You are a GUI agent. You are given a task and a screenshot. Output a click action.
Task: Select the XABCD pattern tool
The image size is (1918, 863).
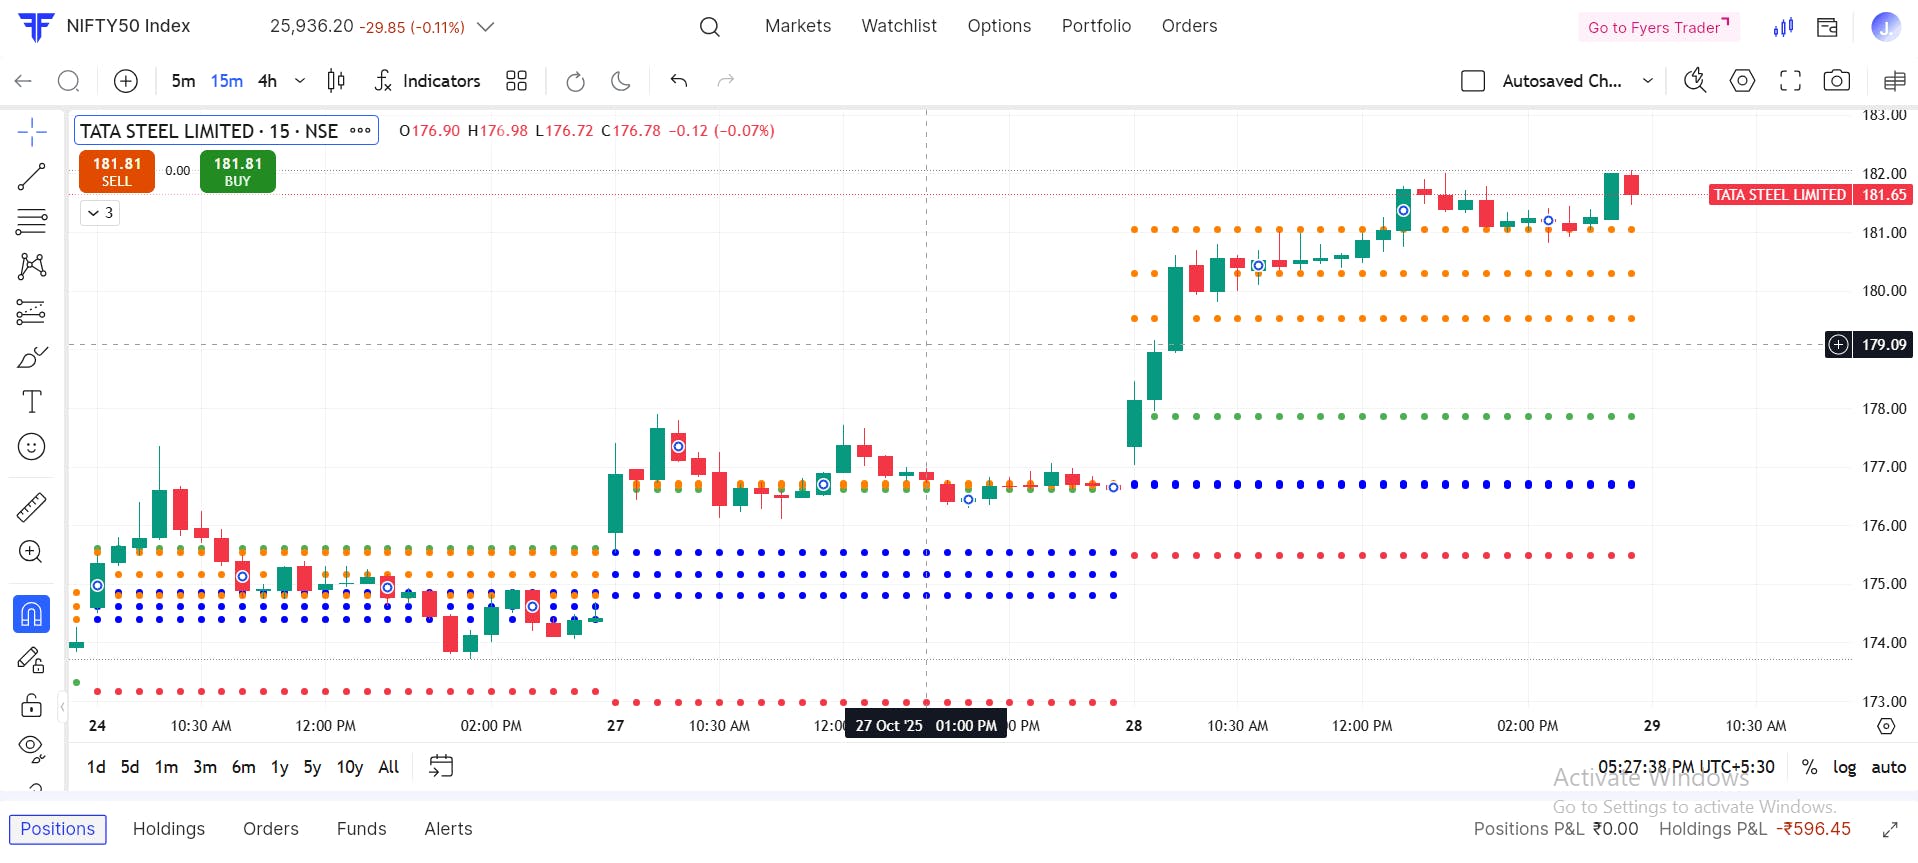tap(32, 266)
